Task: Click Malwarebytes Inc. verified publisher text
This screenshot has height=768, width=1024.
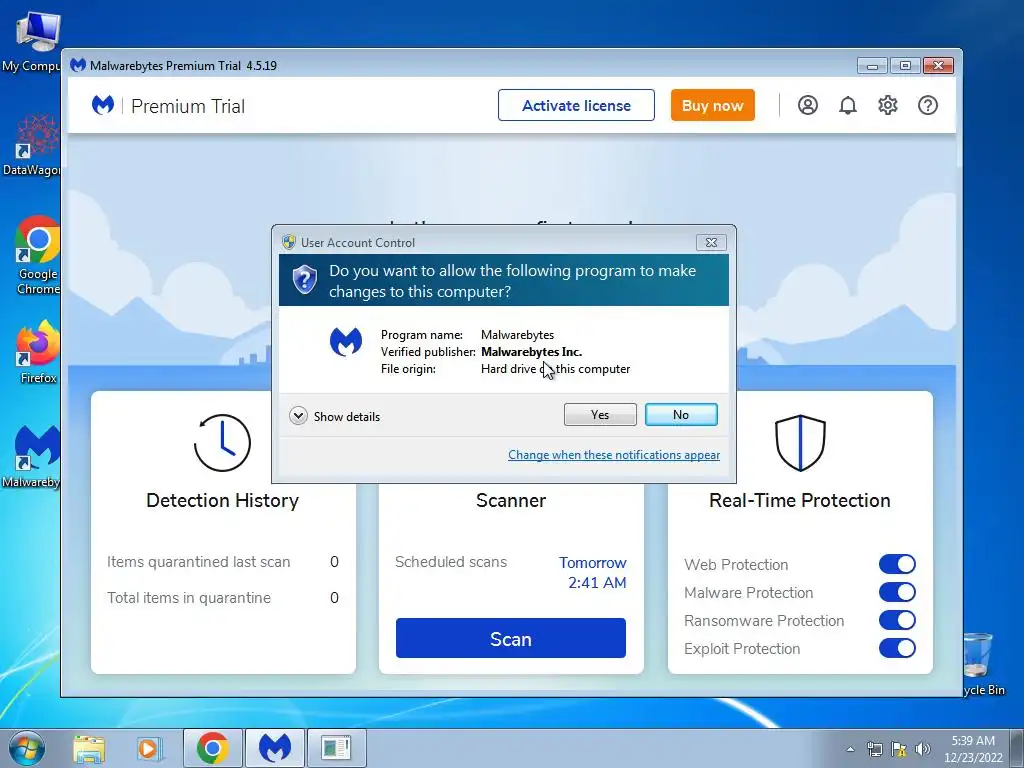Action: 532,351
